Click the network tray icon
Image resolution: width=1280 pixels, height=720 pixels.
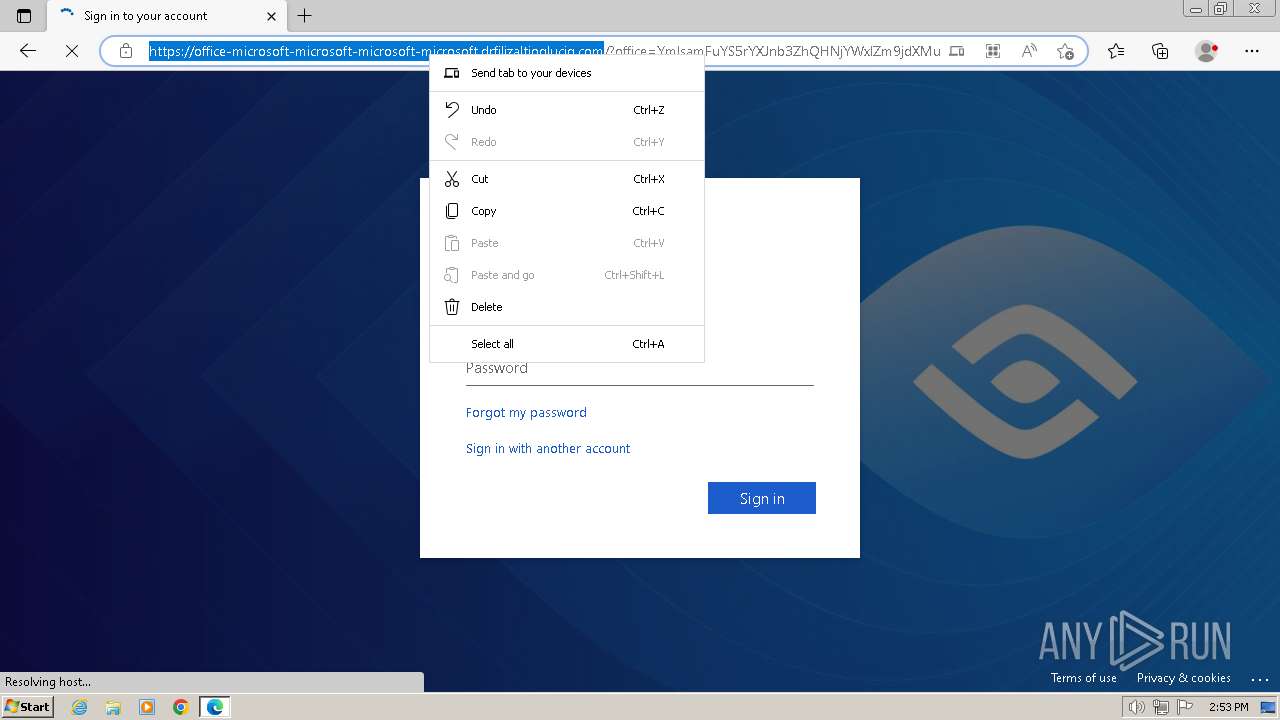(1161, 707)
